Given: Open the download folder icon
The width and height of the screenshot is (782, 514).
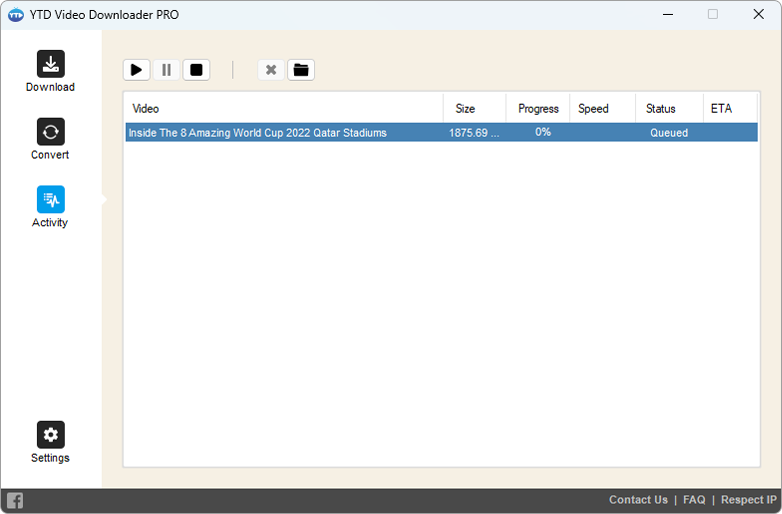Looking at the screenshot, I should [301, 70].
